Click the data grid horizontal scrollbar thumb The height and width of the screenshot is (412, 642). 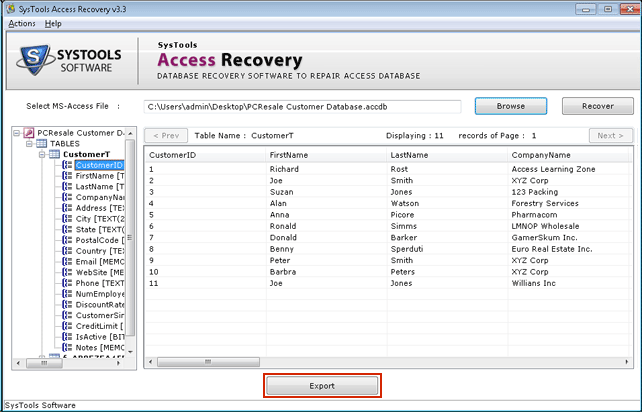click(208, 362)
